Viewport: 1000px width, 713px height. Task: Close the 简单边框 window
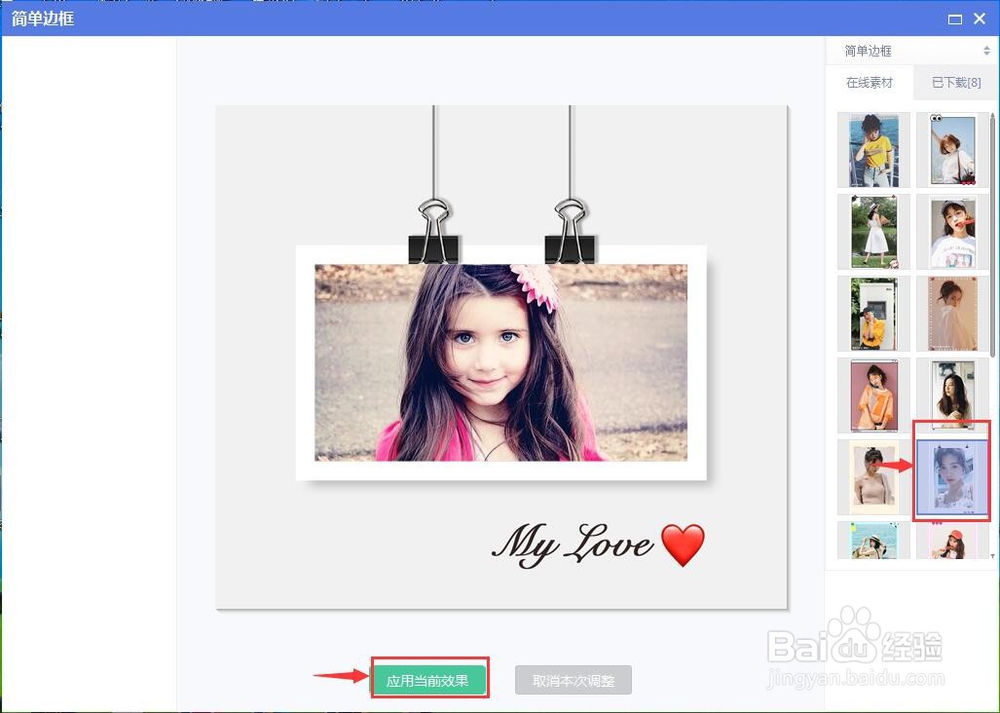point(980,19)
